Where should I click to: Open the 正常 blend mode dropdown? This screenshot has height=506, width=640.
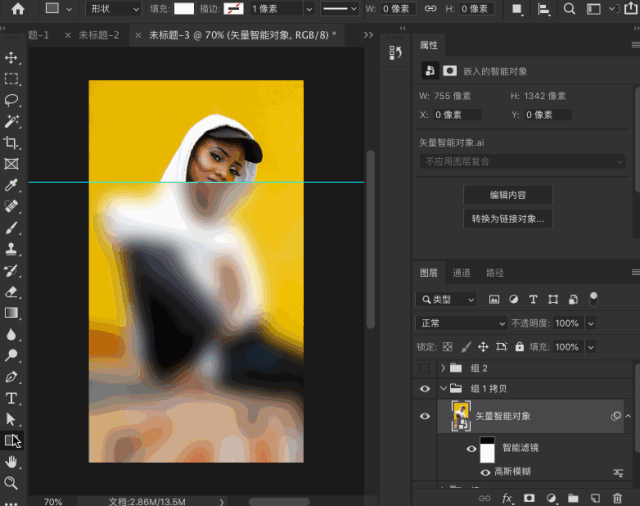[462, 323]
